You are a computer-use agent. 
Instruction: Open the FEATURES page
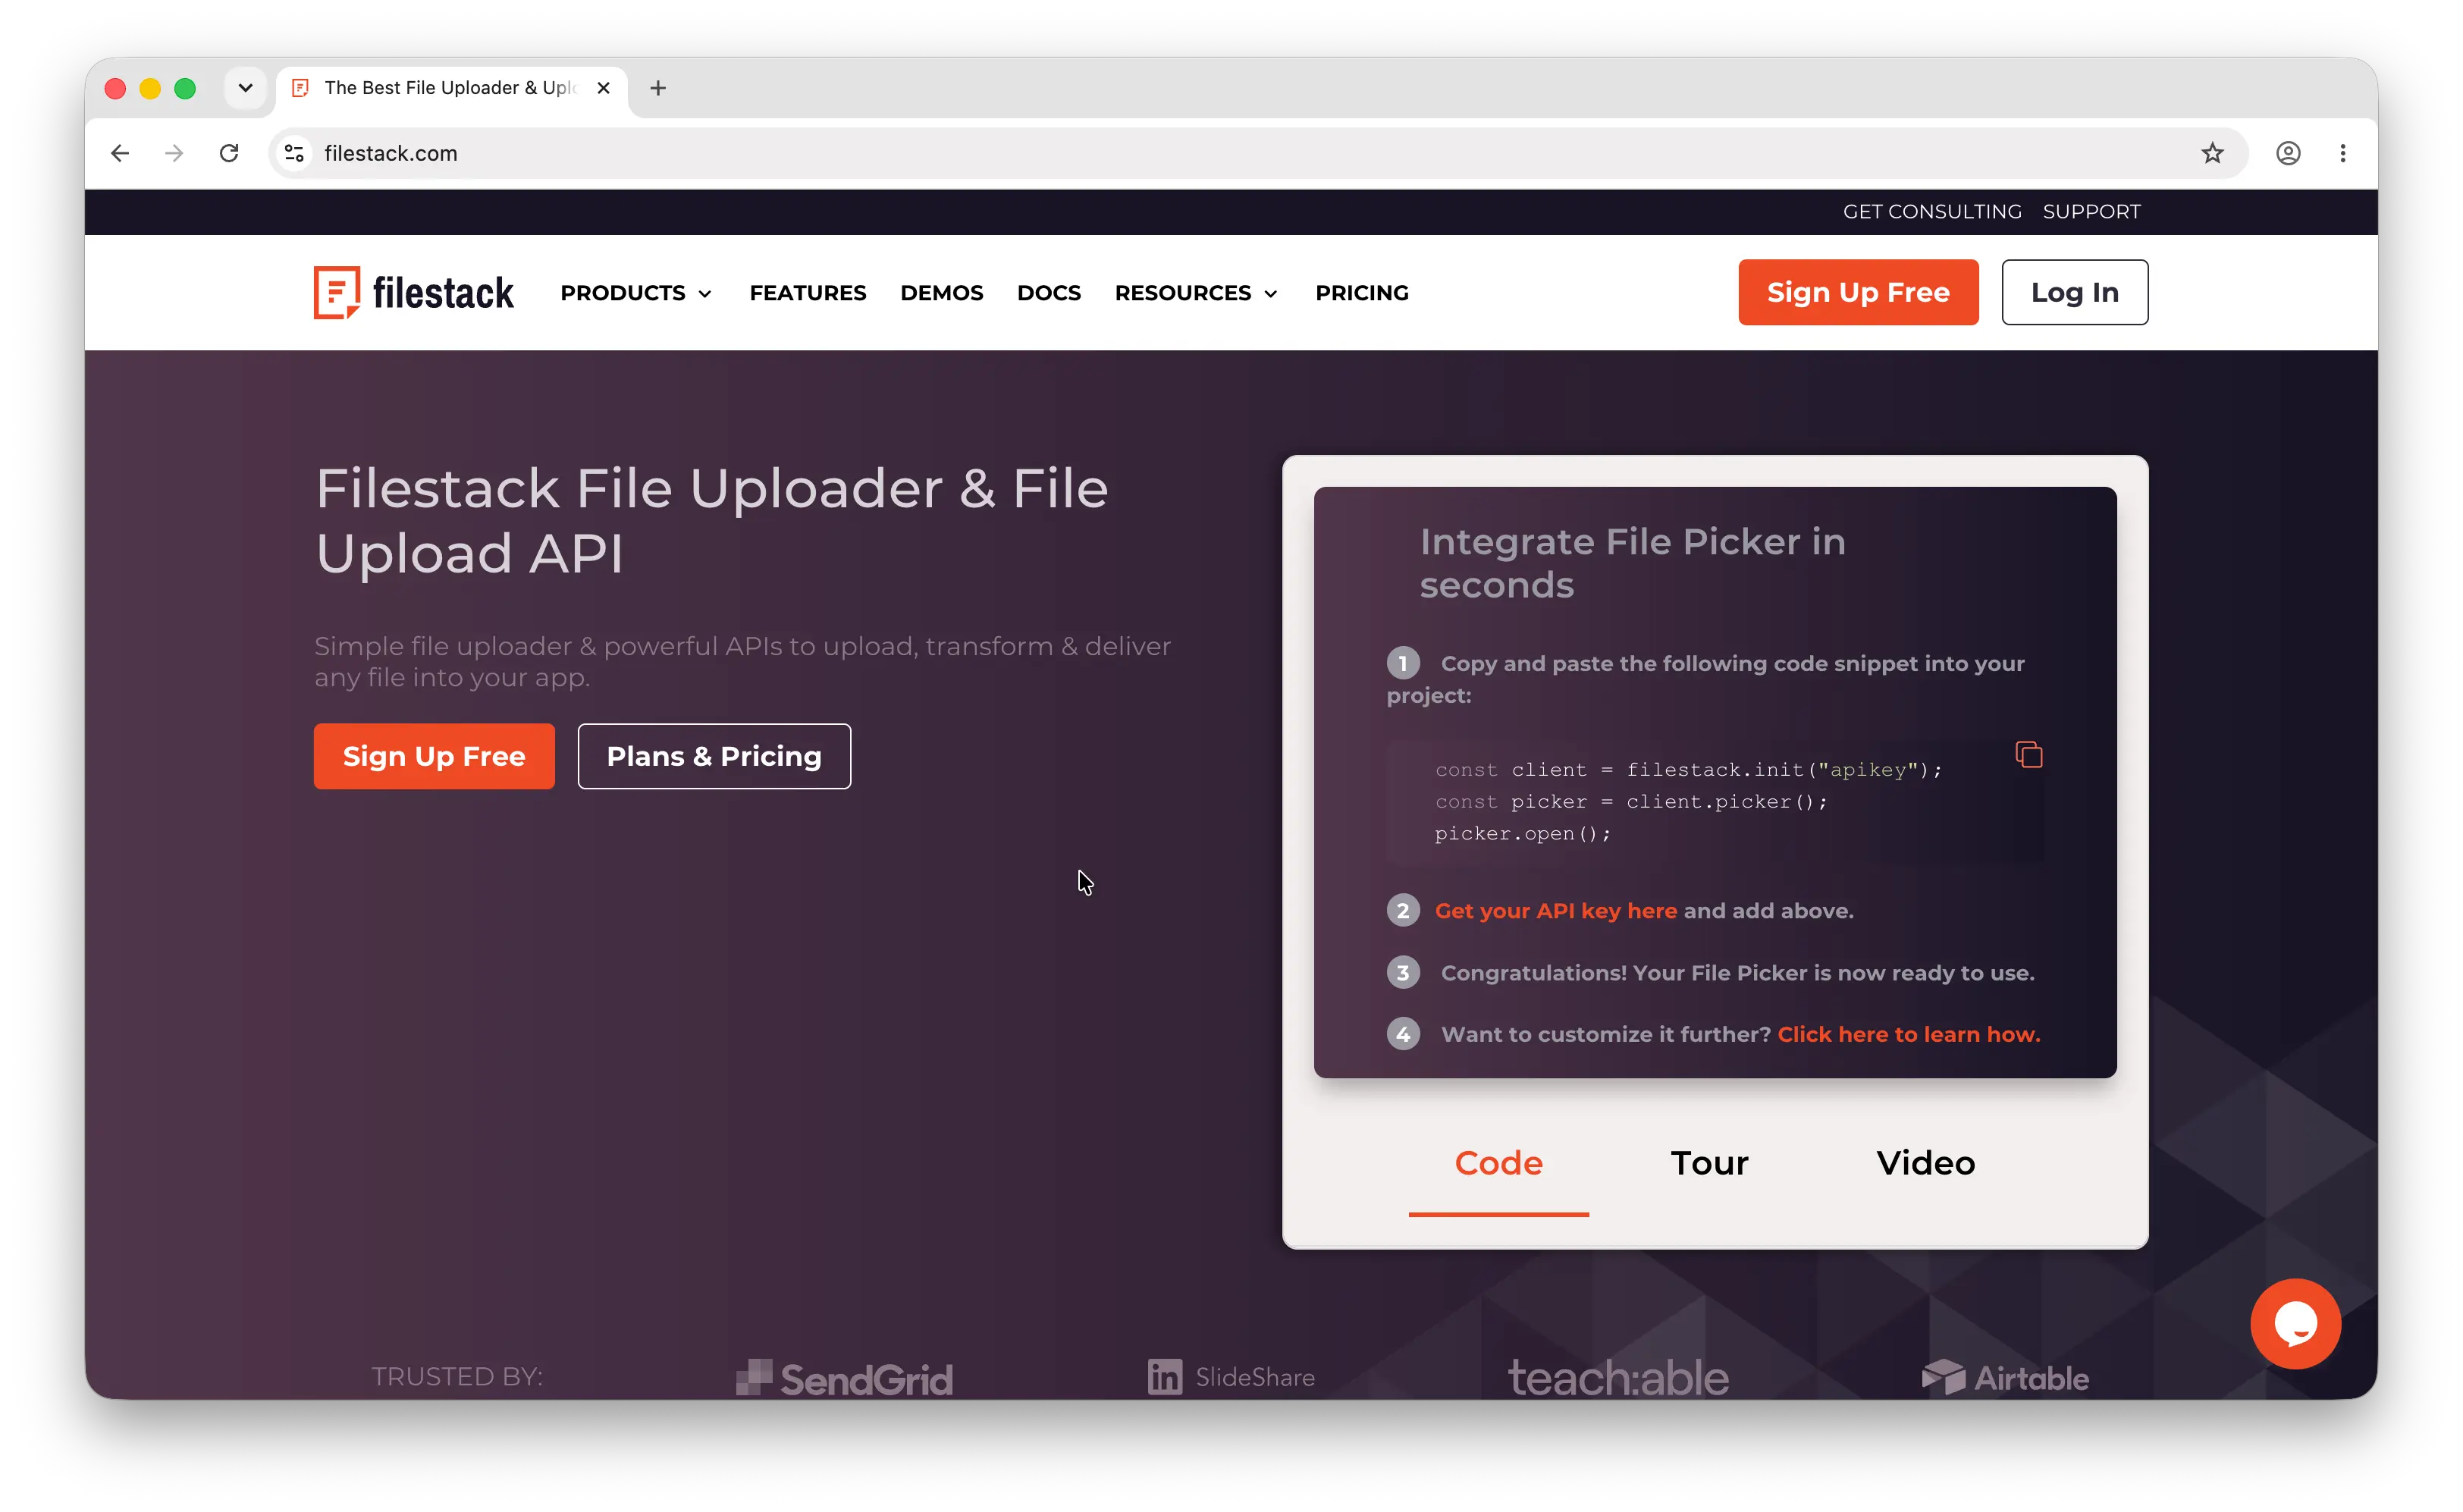(x=808, y=293)
